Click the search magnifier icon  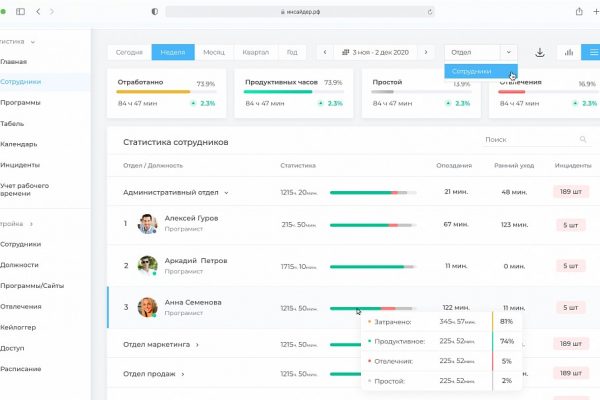point(583,139)
